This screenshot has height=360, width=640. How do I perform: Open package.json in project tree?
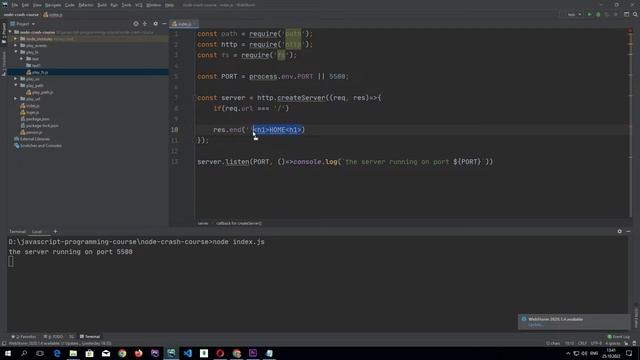[35, 119]
